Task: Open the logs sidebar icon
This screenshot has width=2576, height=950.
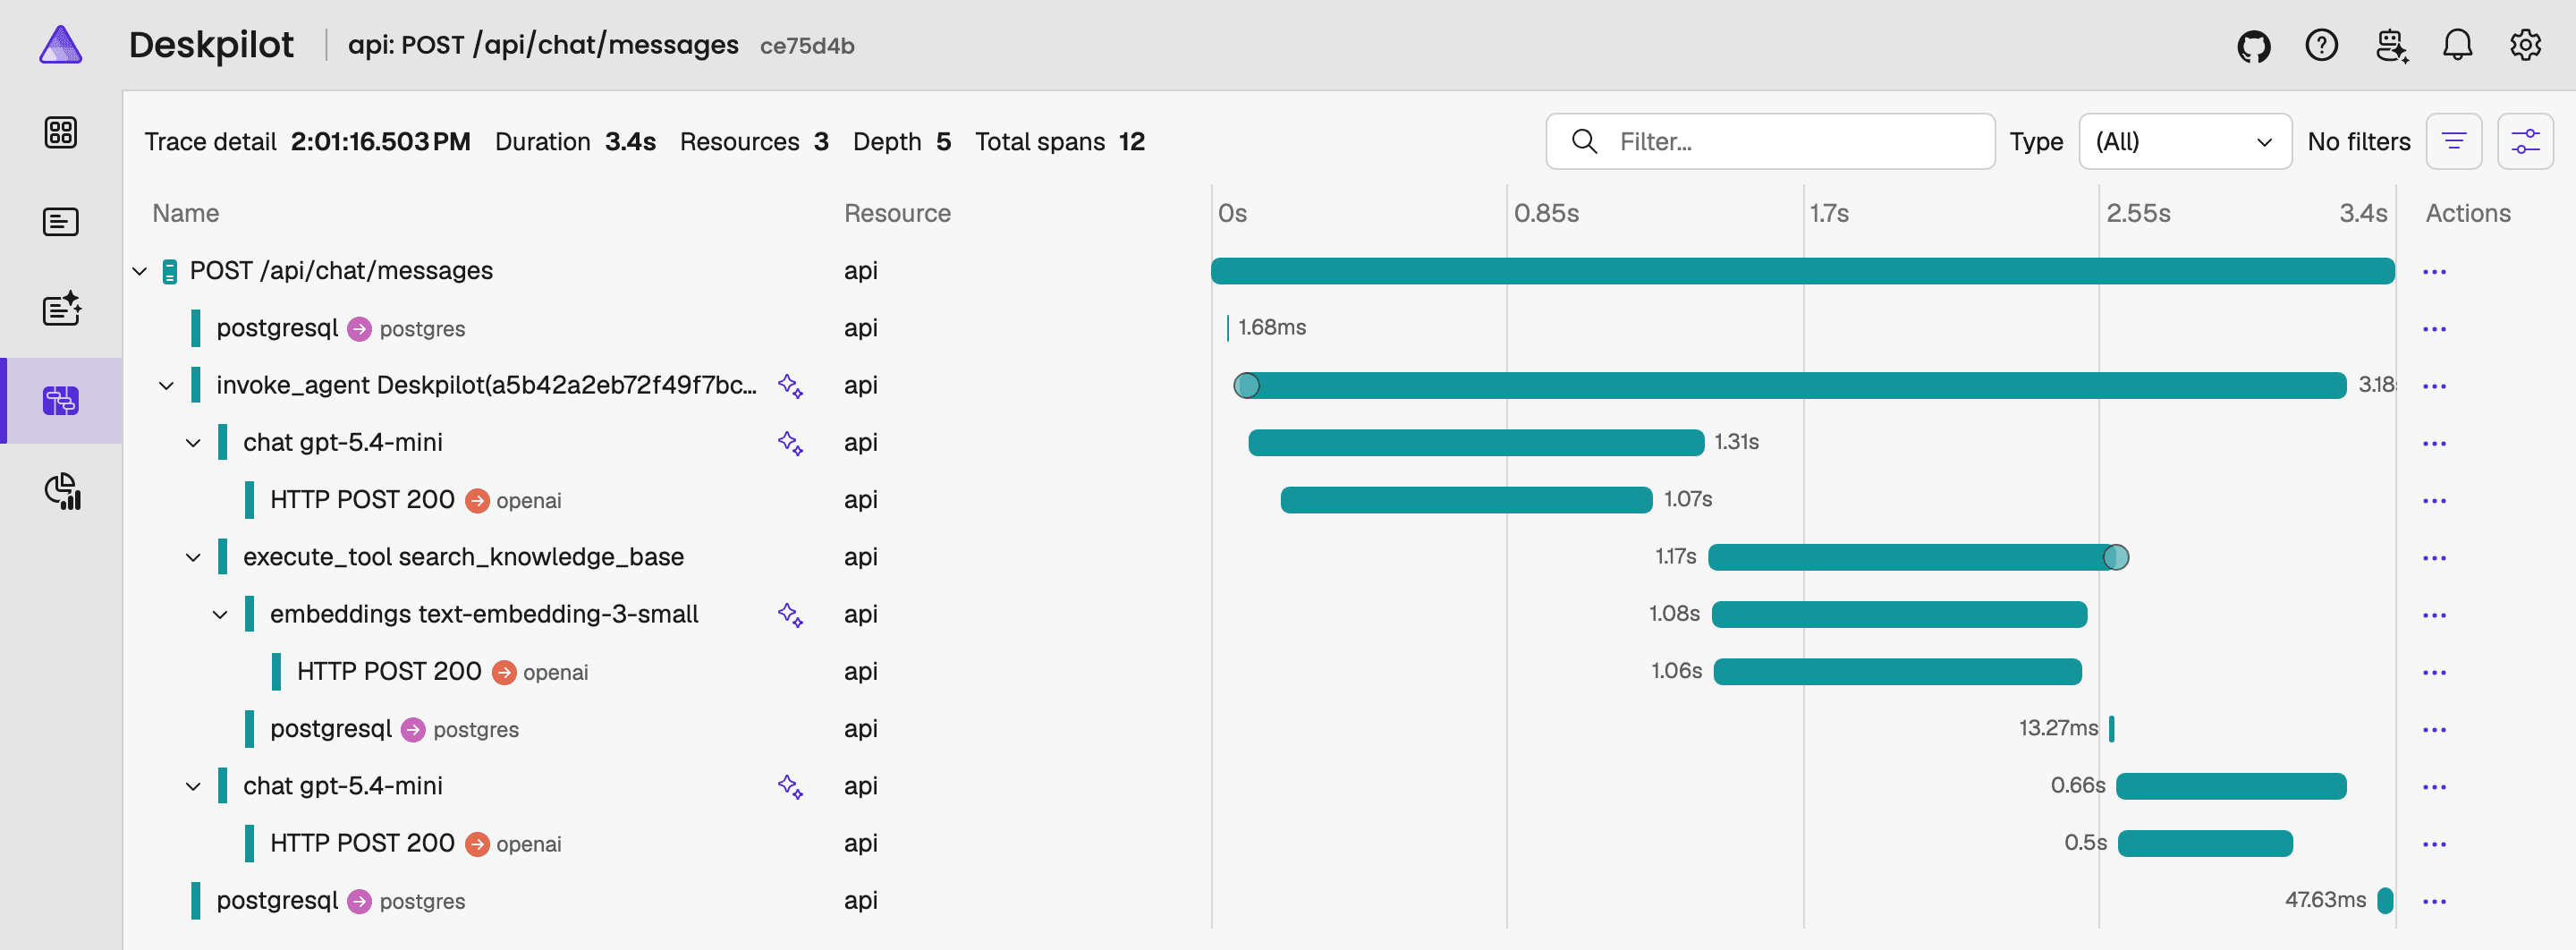Action: pyautogui.click(x=61, y=221)
